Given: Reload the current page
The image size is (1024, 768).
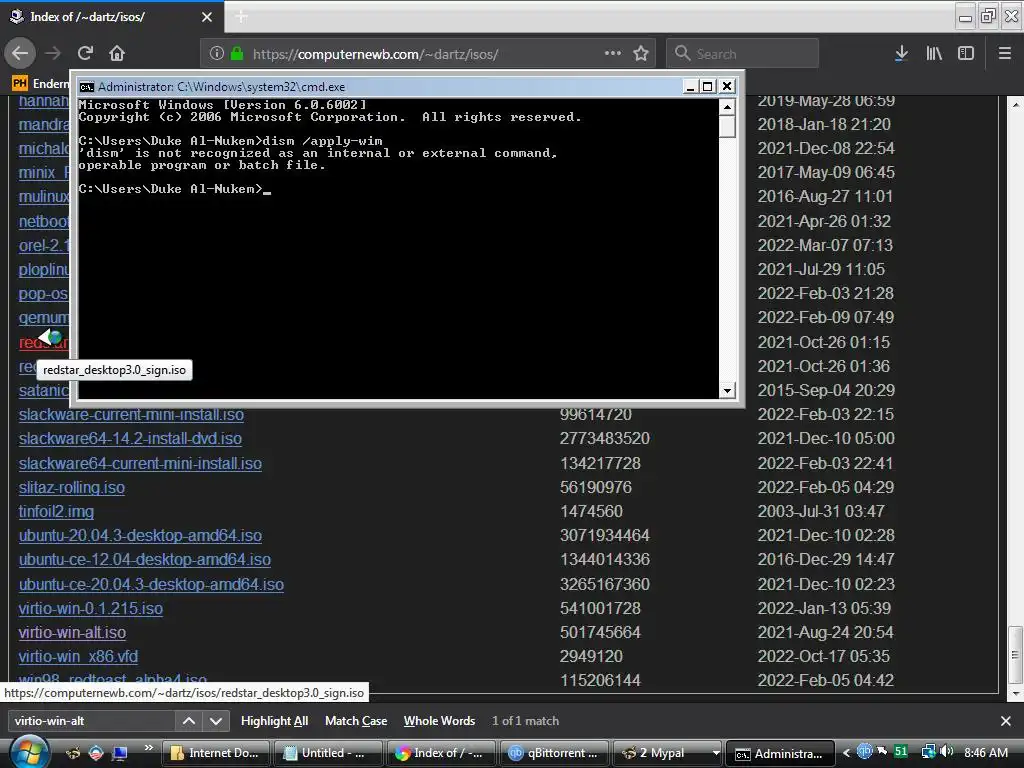Looking at the screenshot, I should coord(85,53).
